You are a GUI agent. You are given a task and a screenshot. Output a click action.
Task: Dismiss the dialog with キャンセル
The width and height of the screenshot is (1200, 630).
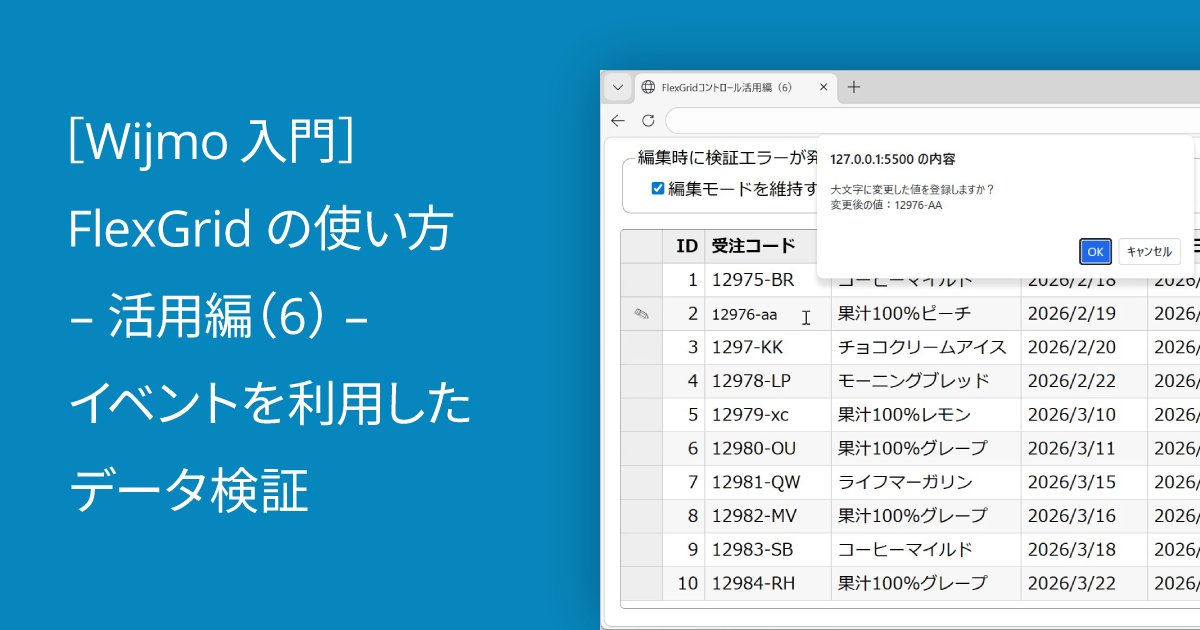click(1149, 252)
